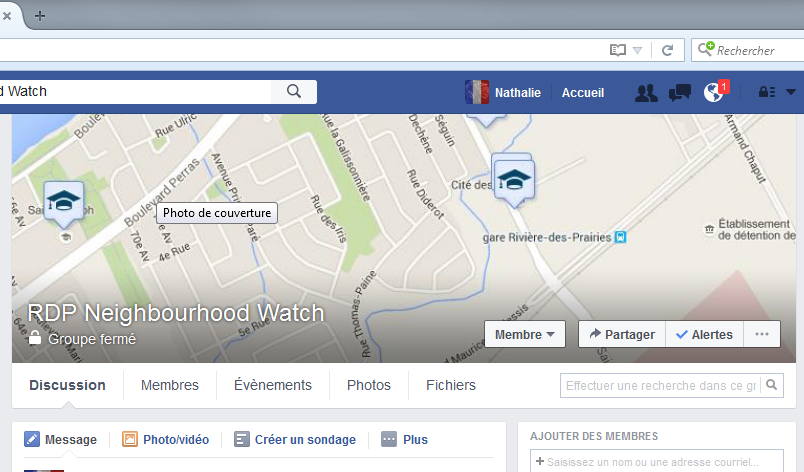
Task: Click the school marker near Boulevard Perras
Action: (x=64, y=204)
